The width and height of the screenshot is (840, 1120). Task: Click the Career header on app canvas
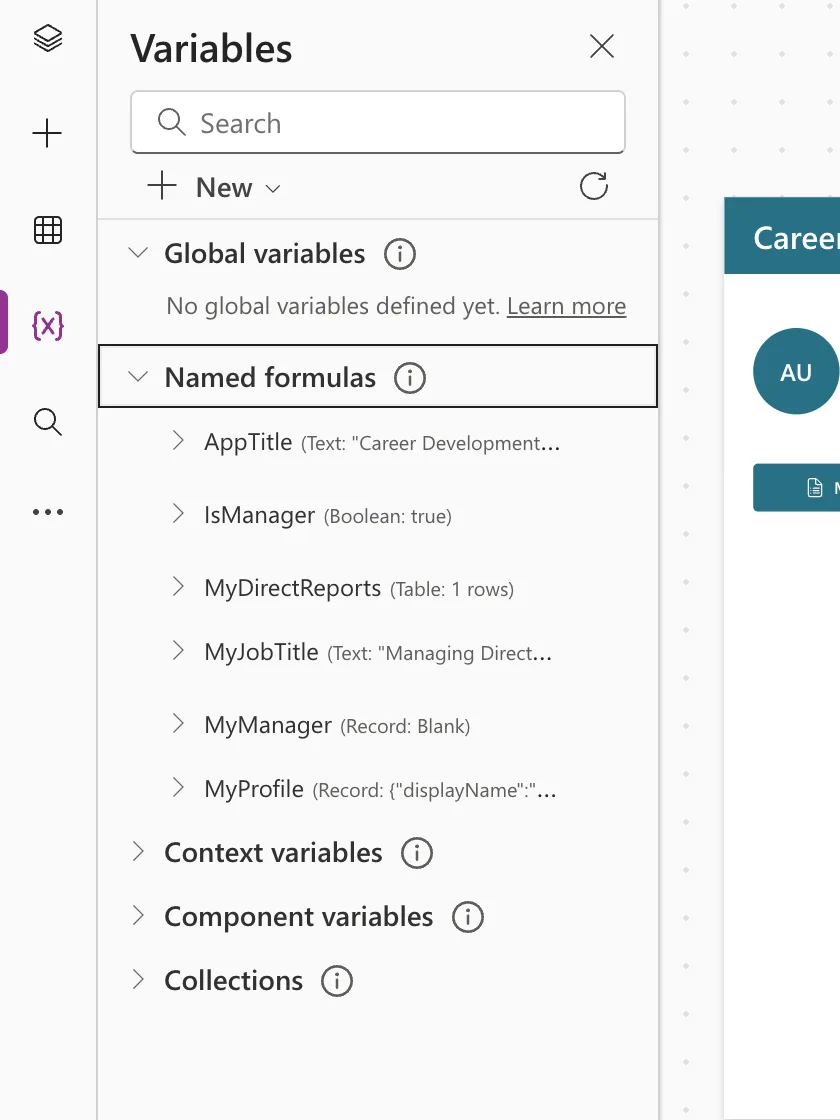pos(782,236)
